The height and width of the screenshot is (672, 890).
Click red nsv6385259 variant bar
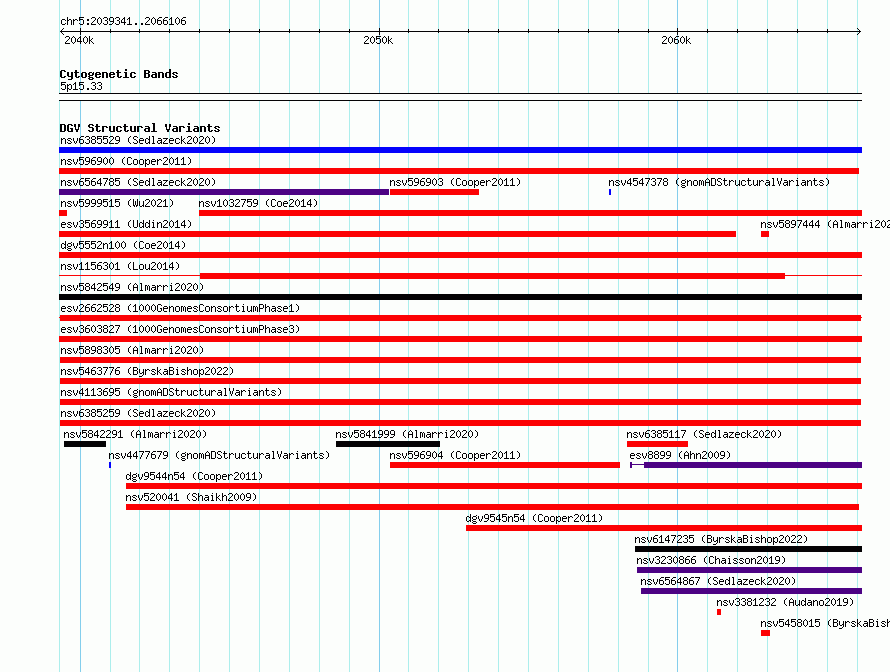click(460, 423)
